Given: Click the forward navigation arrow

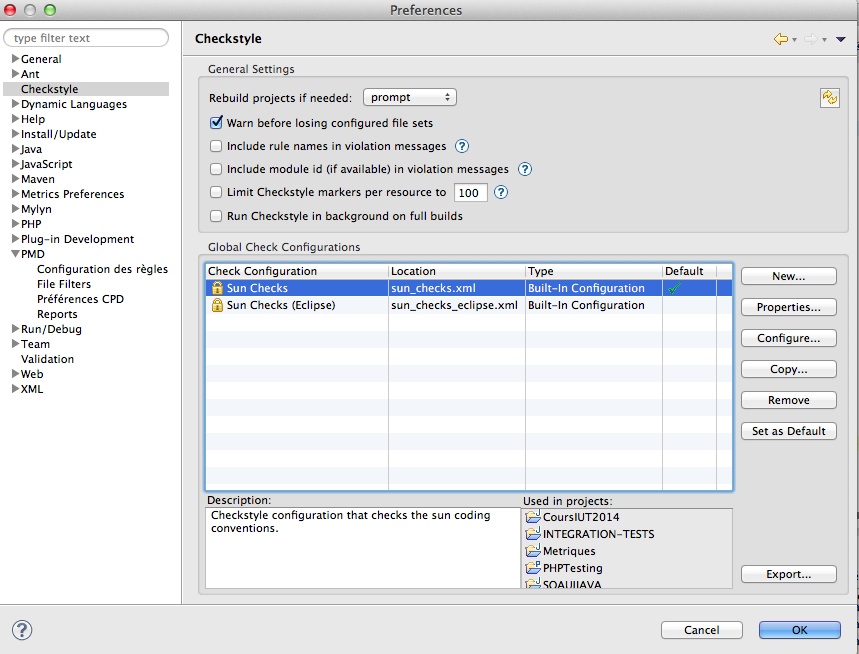Looking at the screenshot, I should 808,37.
